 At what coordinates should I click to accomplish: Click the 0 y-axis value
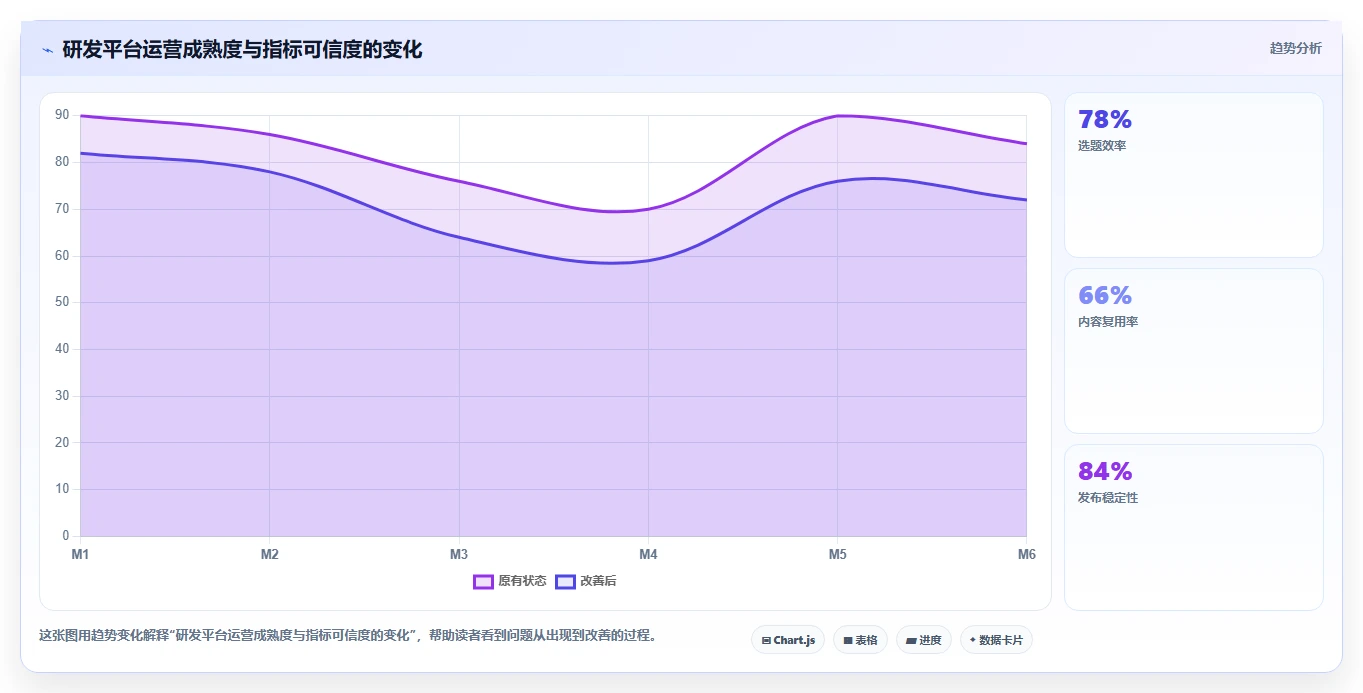(x=66, y=536)
